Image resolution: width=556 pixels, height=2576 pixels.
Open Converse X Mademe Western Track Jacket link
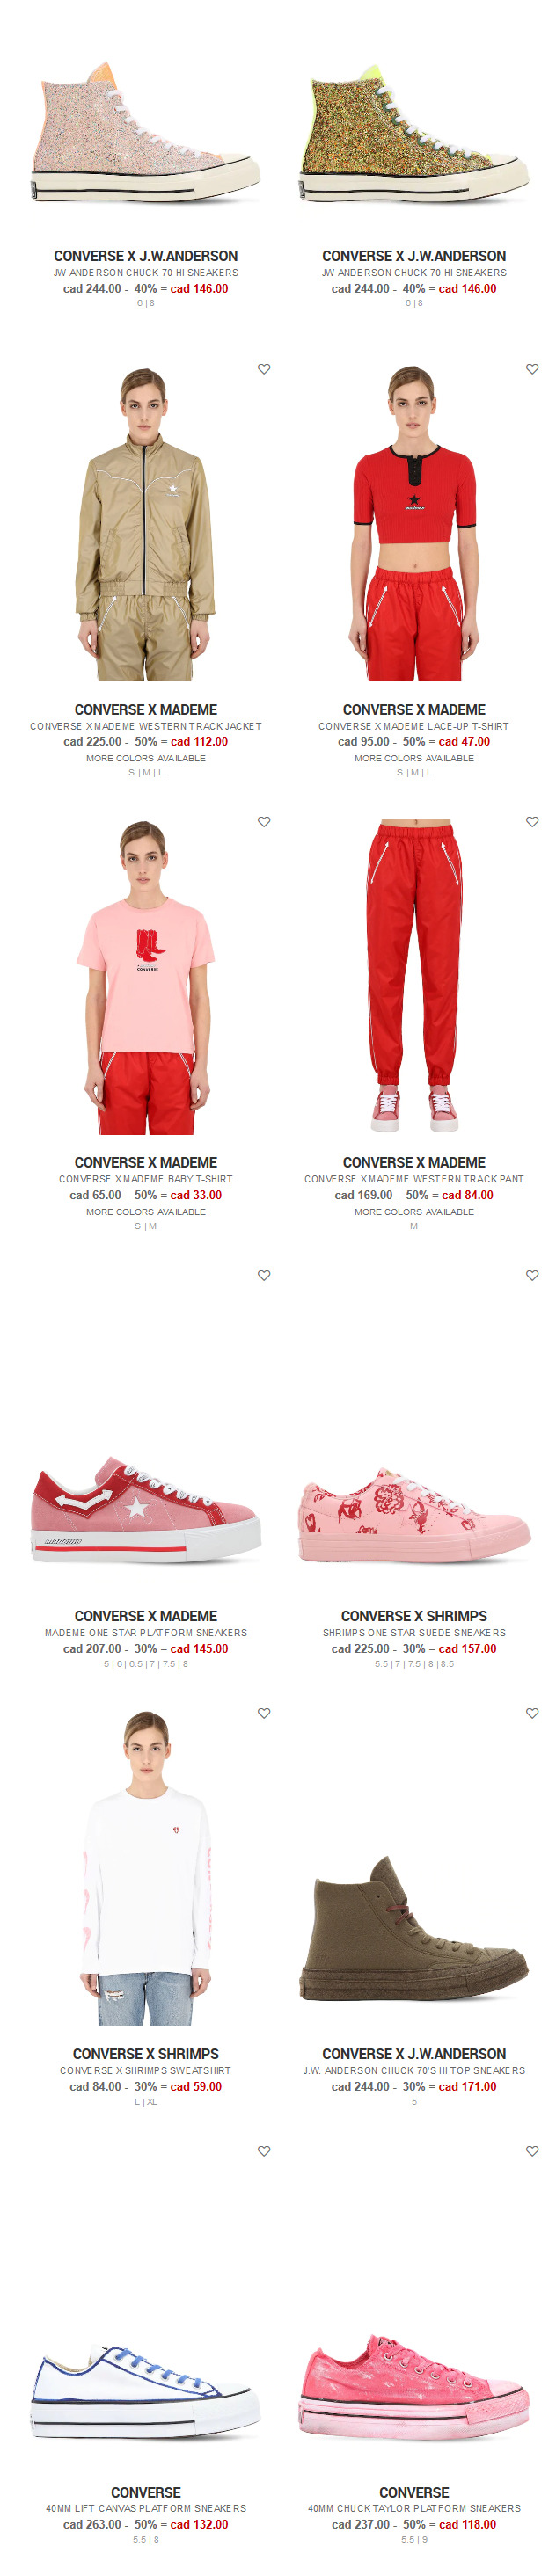pyautogui.click(x=146, y=726)
